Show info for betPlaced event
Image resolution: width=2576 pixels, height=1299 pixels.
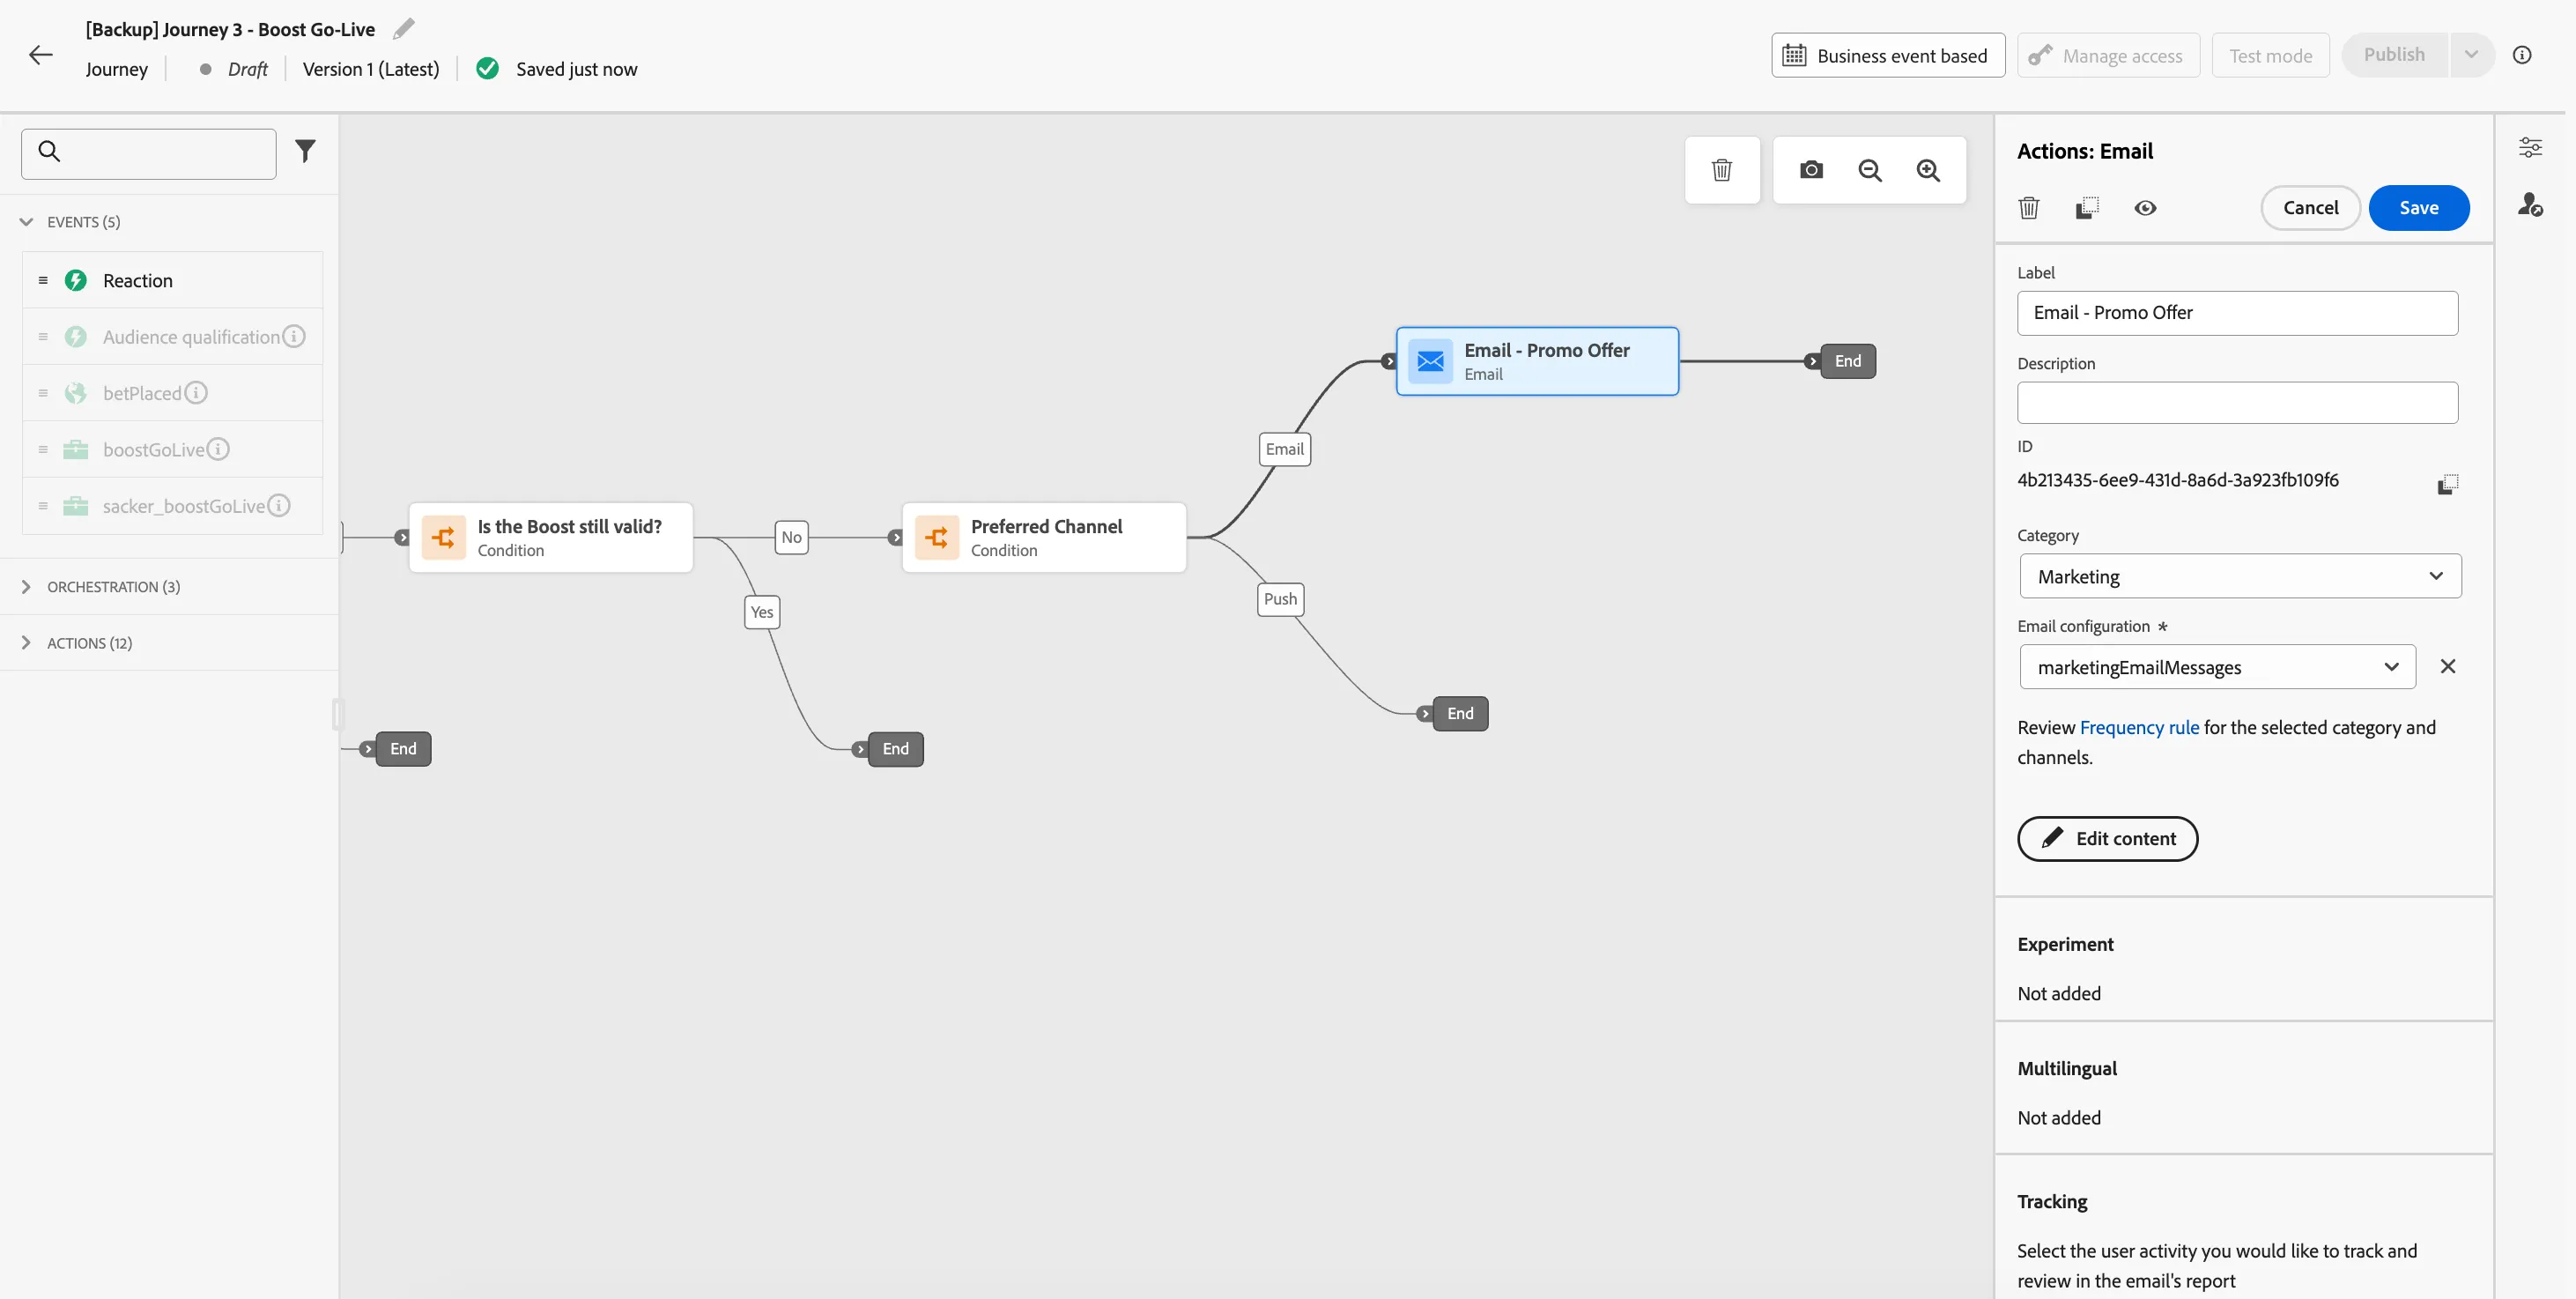(x=196, y=392)
